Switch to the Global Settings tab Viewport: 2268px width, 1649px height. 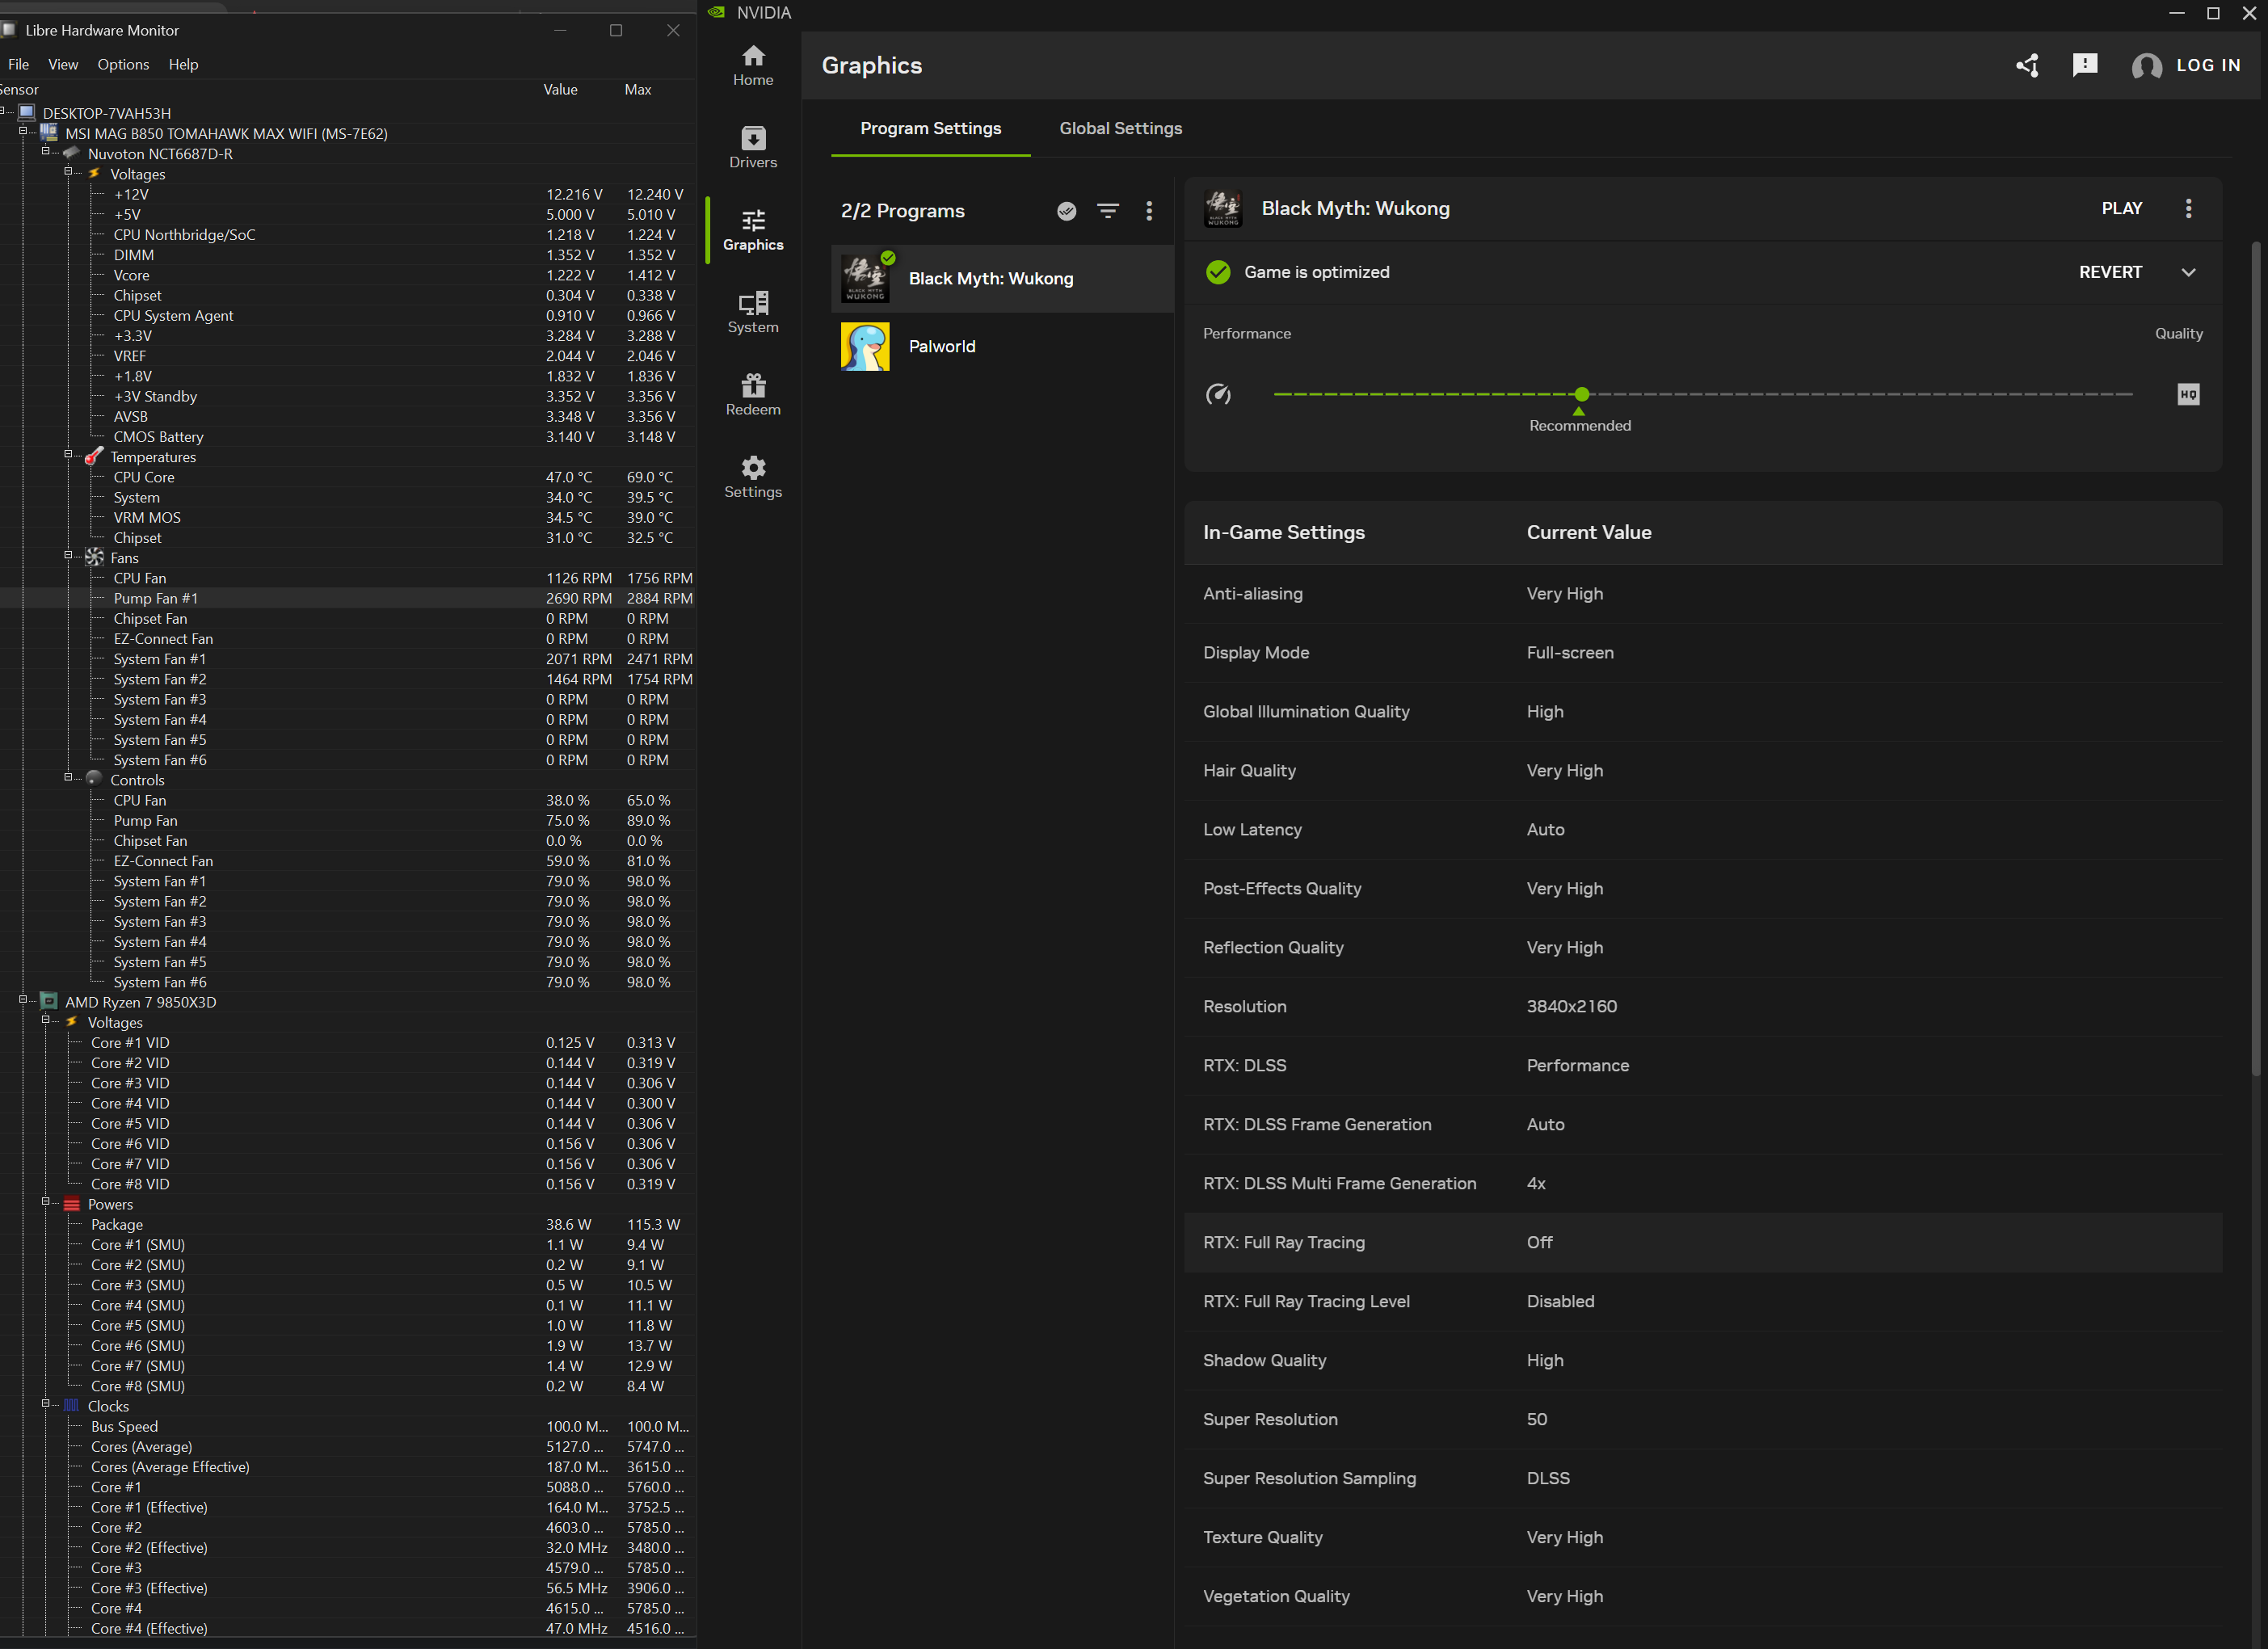click(x=1120, y=129)
